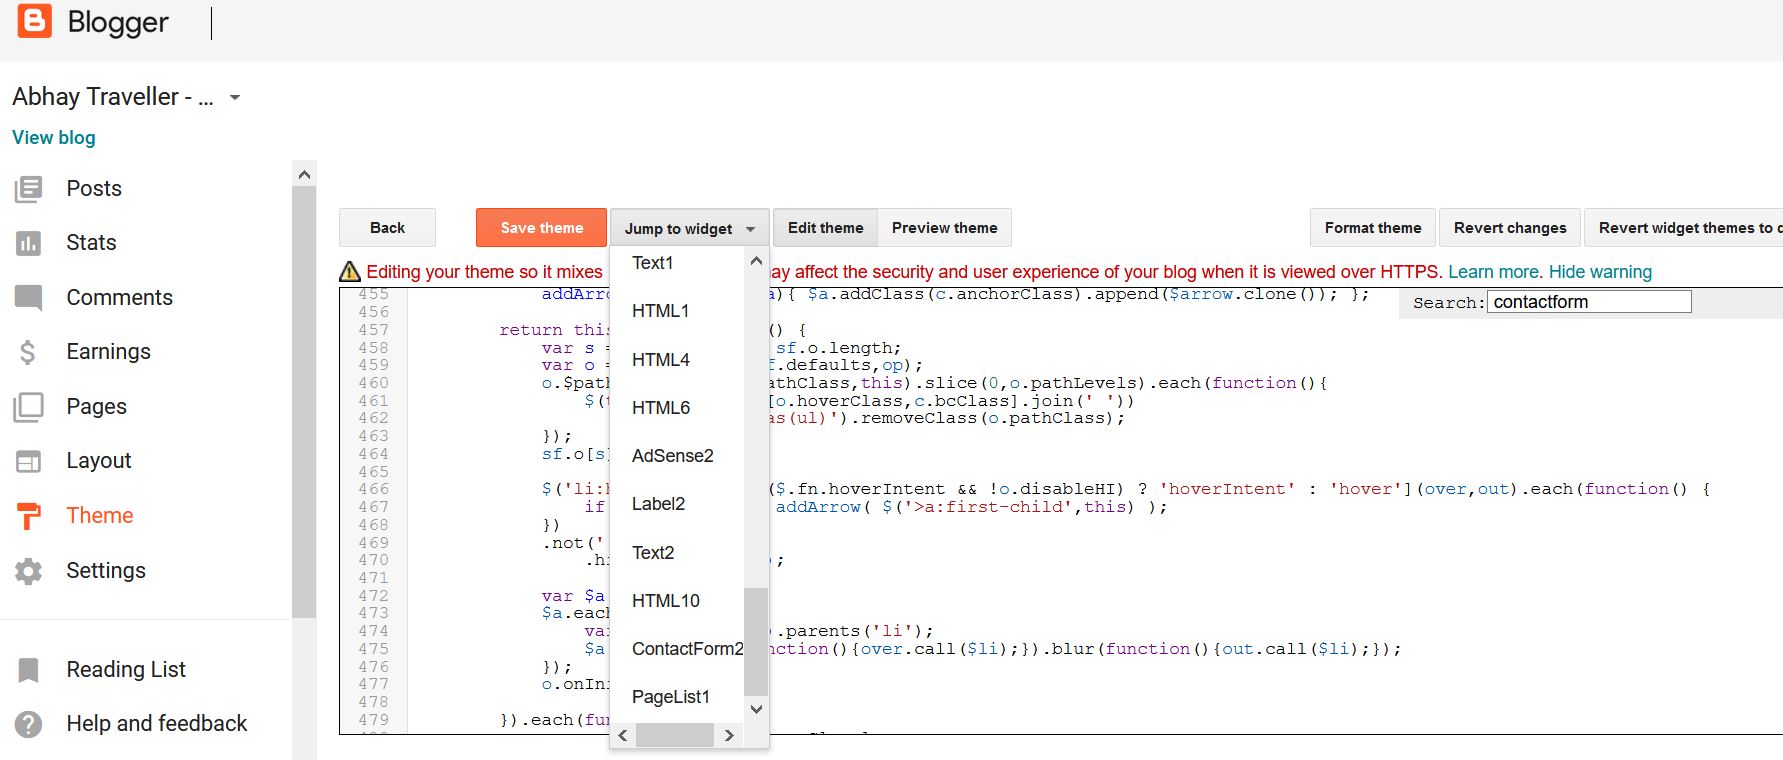
Task: Expand the Abhay Traveller blog selector
Action: 235,98
